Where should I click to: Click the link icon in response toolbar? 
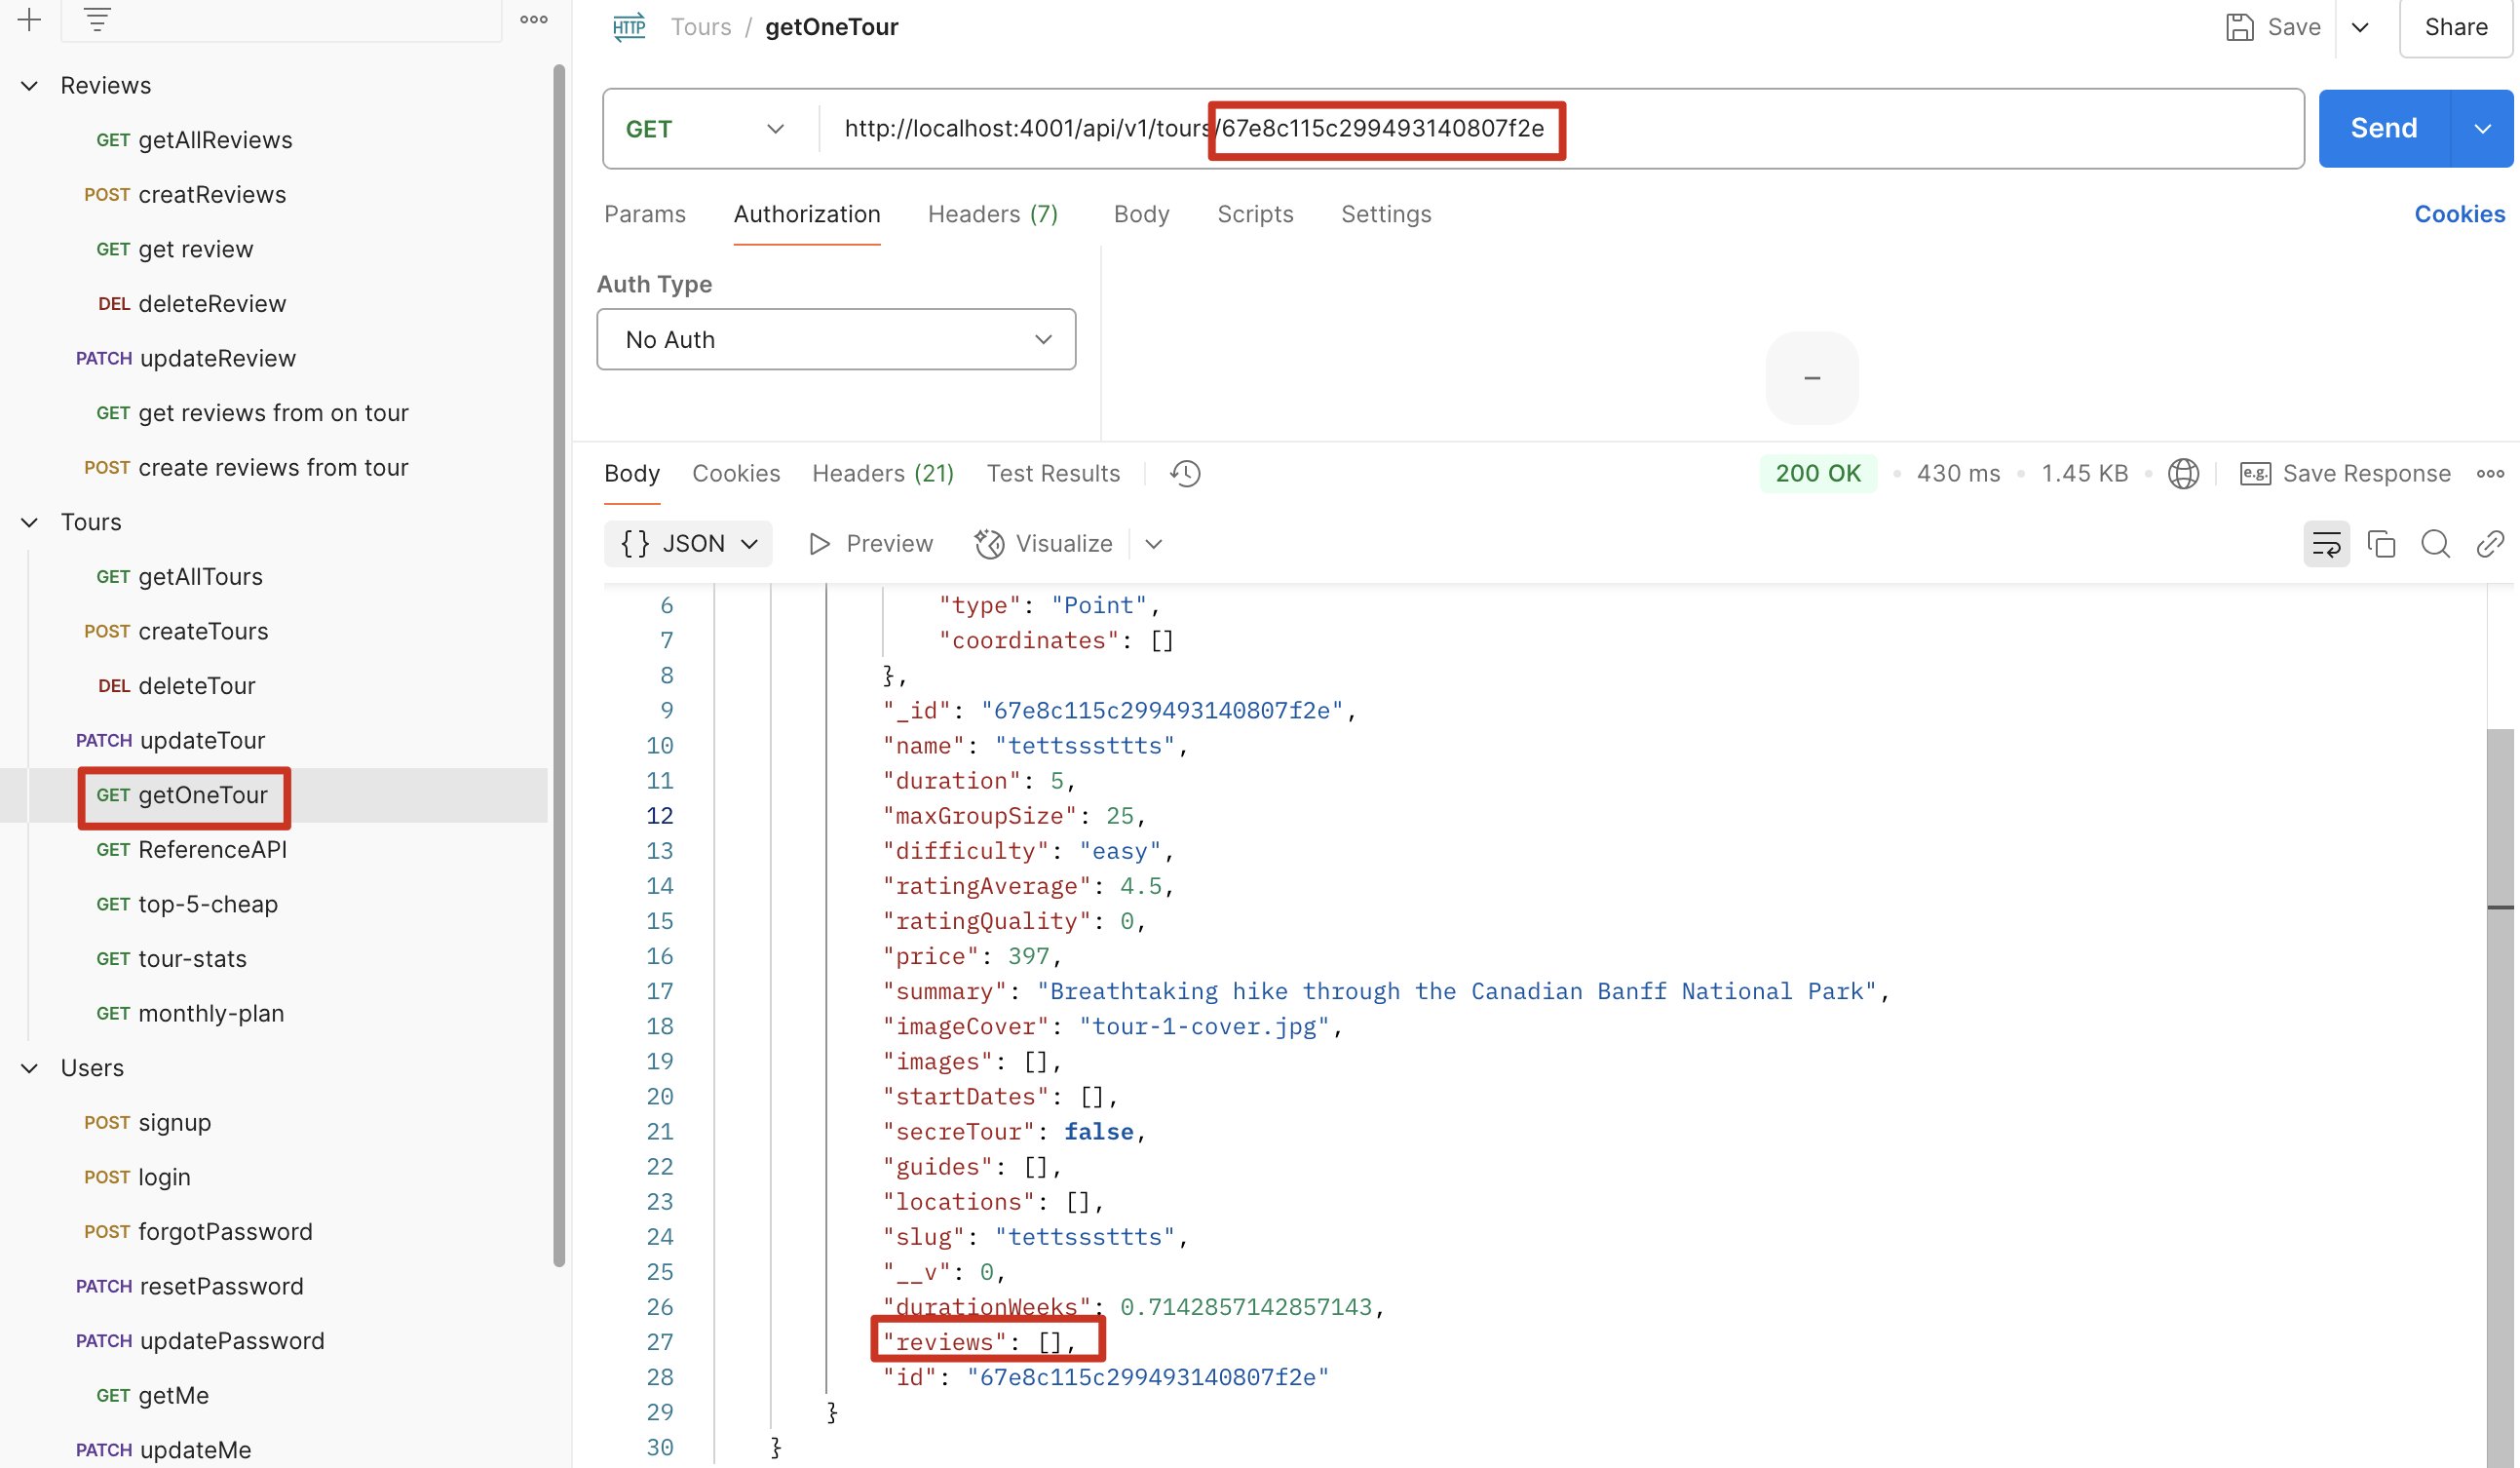point(2489,544)
